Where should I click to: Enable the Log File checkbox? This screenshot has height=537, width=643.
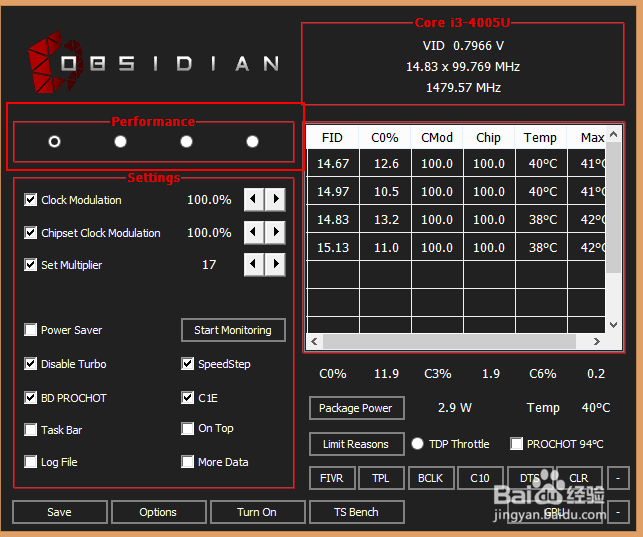30,462
